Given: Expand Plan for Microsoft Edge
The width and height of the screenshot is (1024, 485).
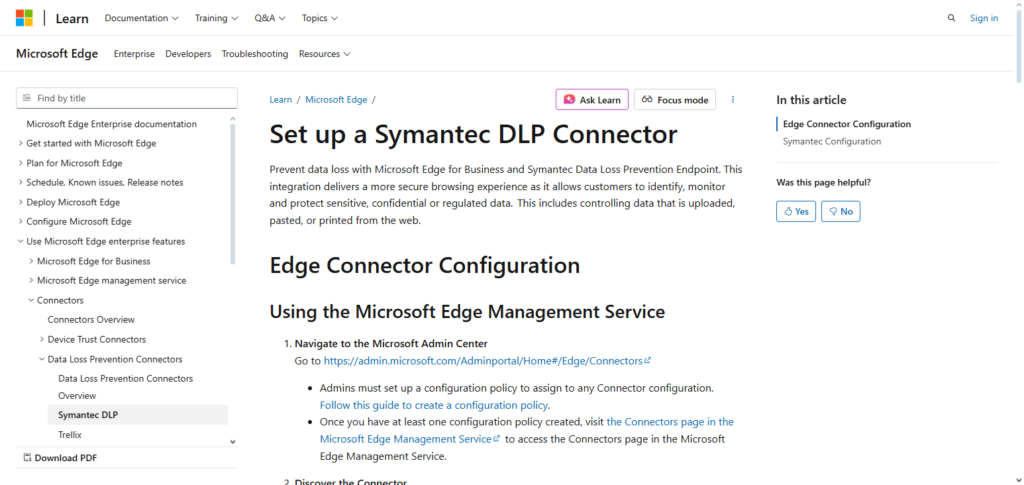Looking at the screenshot, I should tap(70, 163).
